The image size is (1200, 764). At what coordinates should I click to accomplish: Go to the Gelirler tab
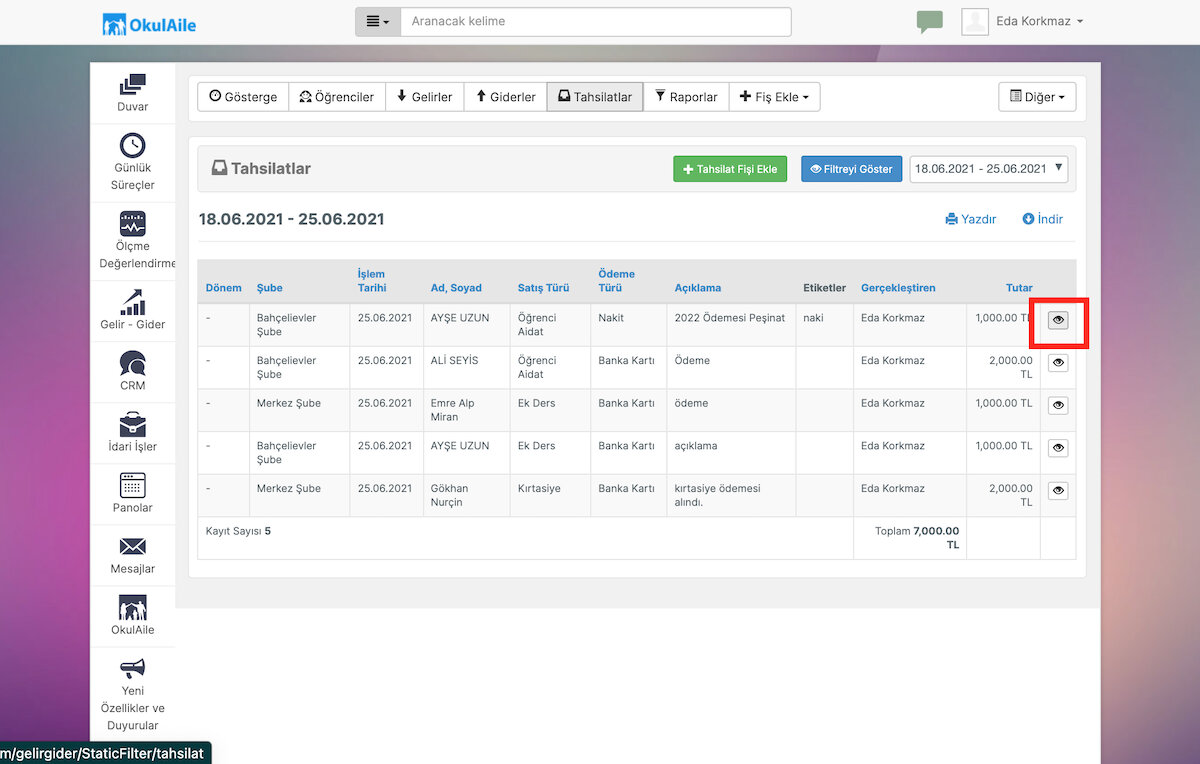(x=424, y=97)
